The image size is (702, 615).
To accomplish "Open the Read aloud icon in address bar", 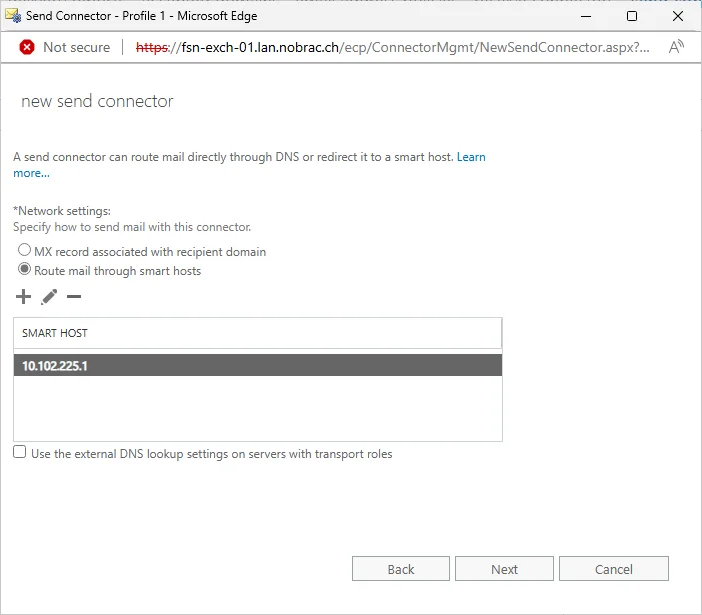I will [x=676, y=47].
